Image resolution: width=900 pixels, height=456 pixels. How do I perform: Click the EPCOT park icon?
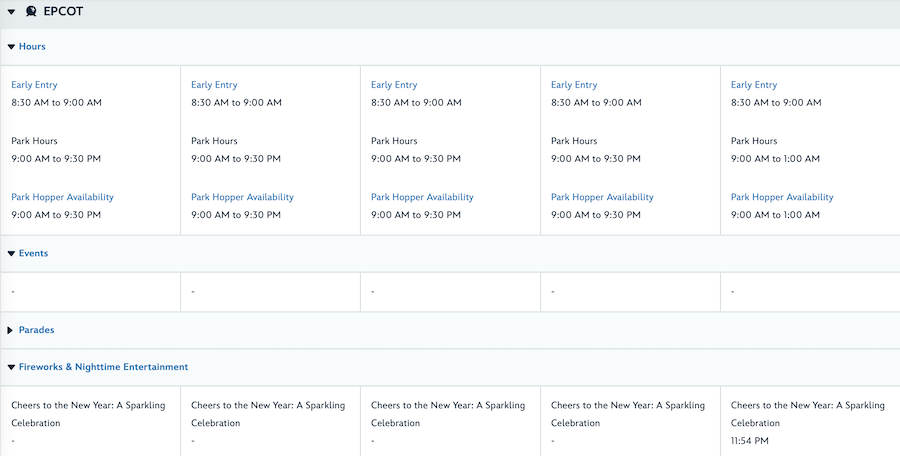(31, 12)
